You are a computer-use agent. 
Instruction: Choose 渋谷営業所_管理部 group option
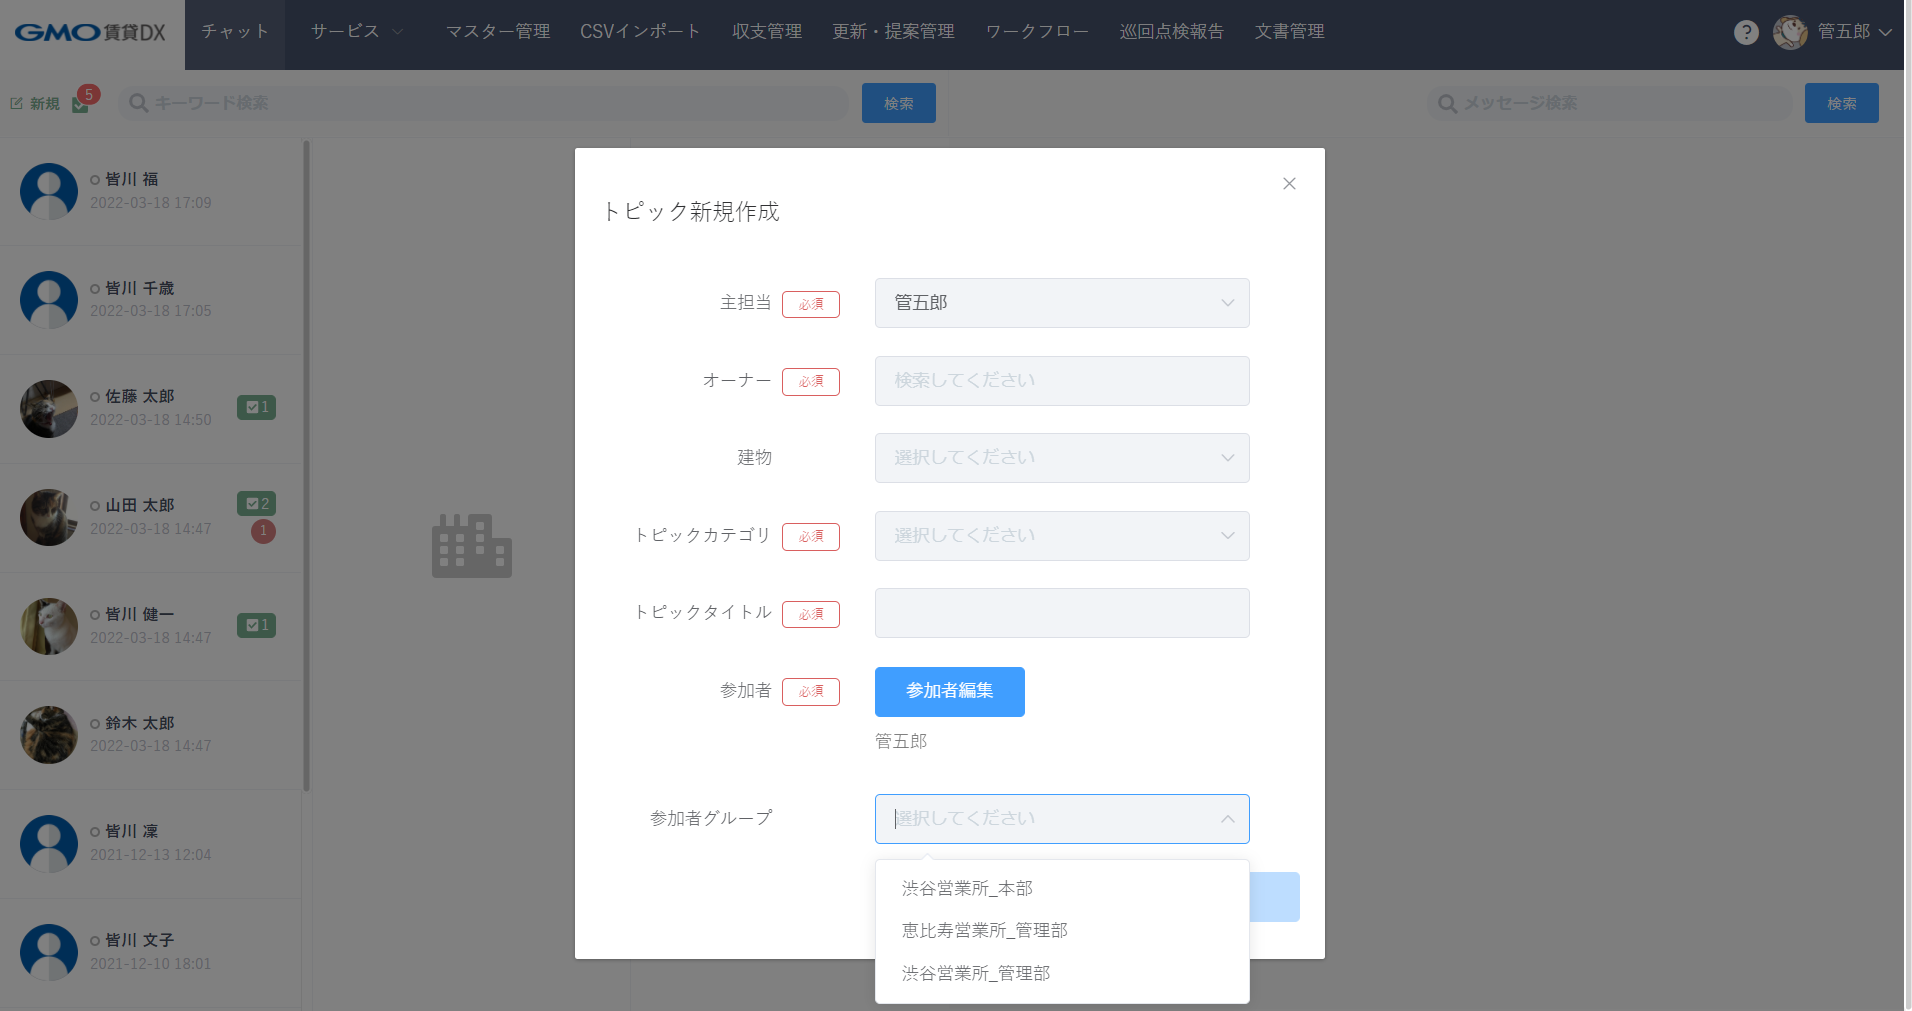(x=975, y=973)
